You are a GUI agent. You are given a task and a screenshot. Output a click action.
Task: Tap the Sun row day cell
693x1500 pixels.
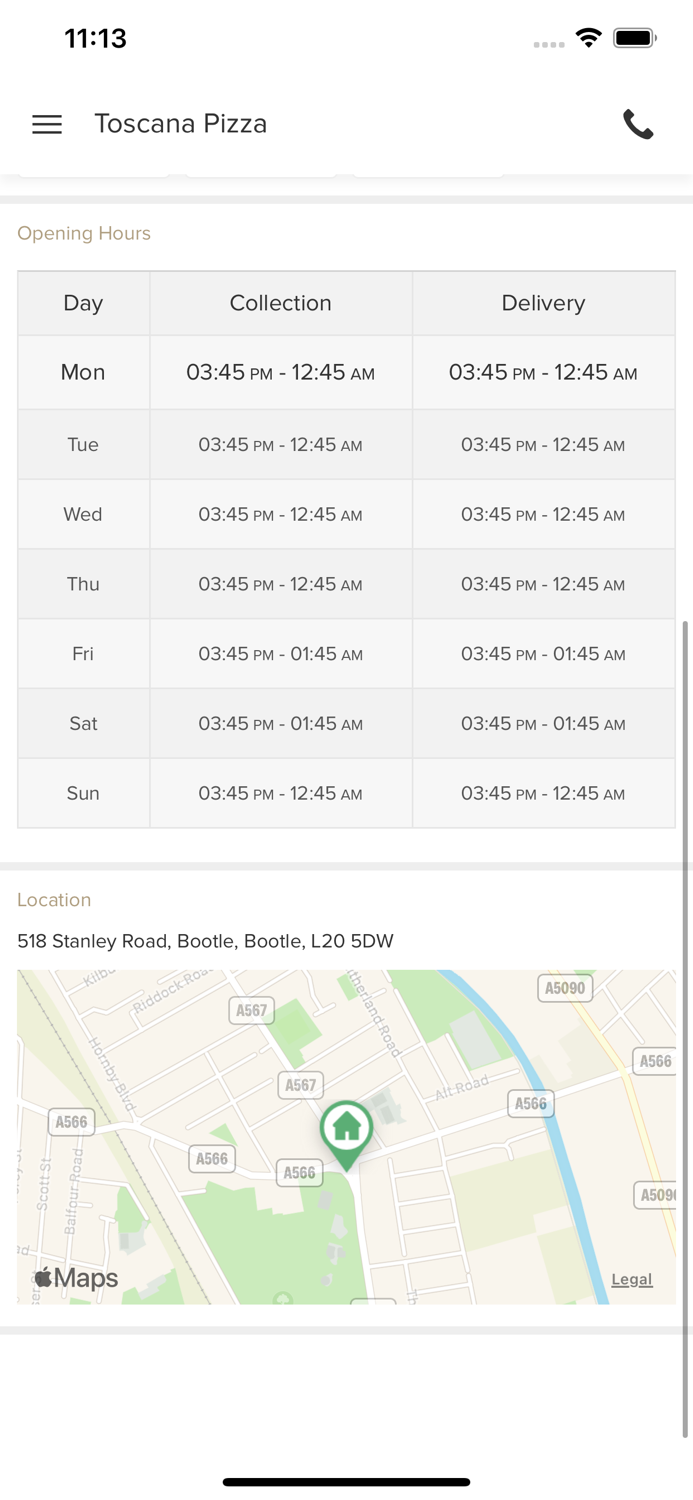pyautogui.click(x=83, y=793)
